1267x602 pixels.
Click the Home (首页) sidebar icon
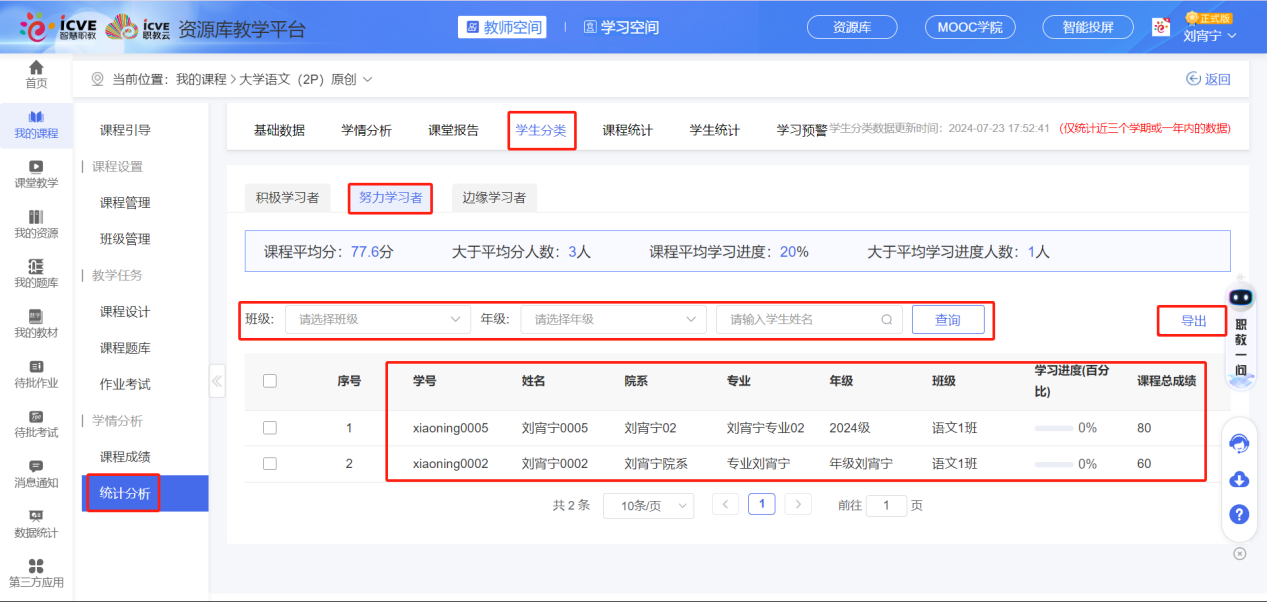point(36,68)
